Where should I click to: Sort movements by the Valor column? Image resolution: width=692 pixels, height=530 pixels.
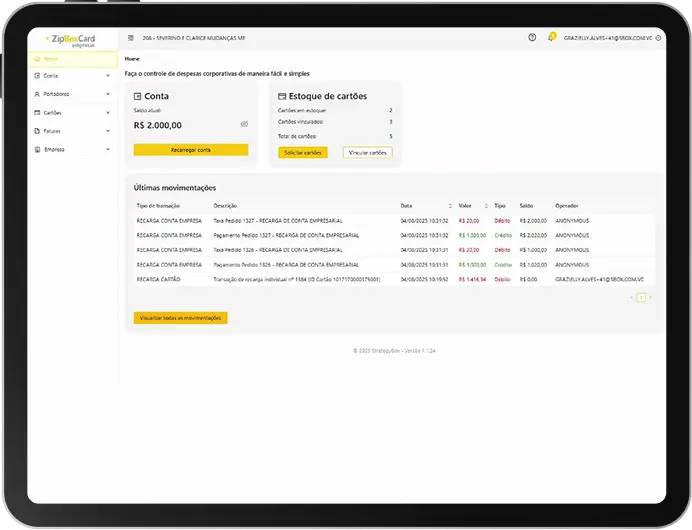coord(485,205)
